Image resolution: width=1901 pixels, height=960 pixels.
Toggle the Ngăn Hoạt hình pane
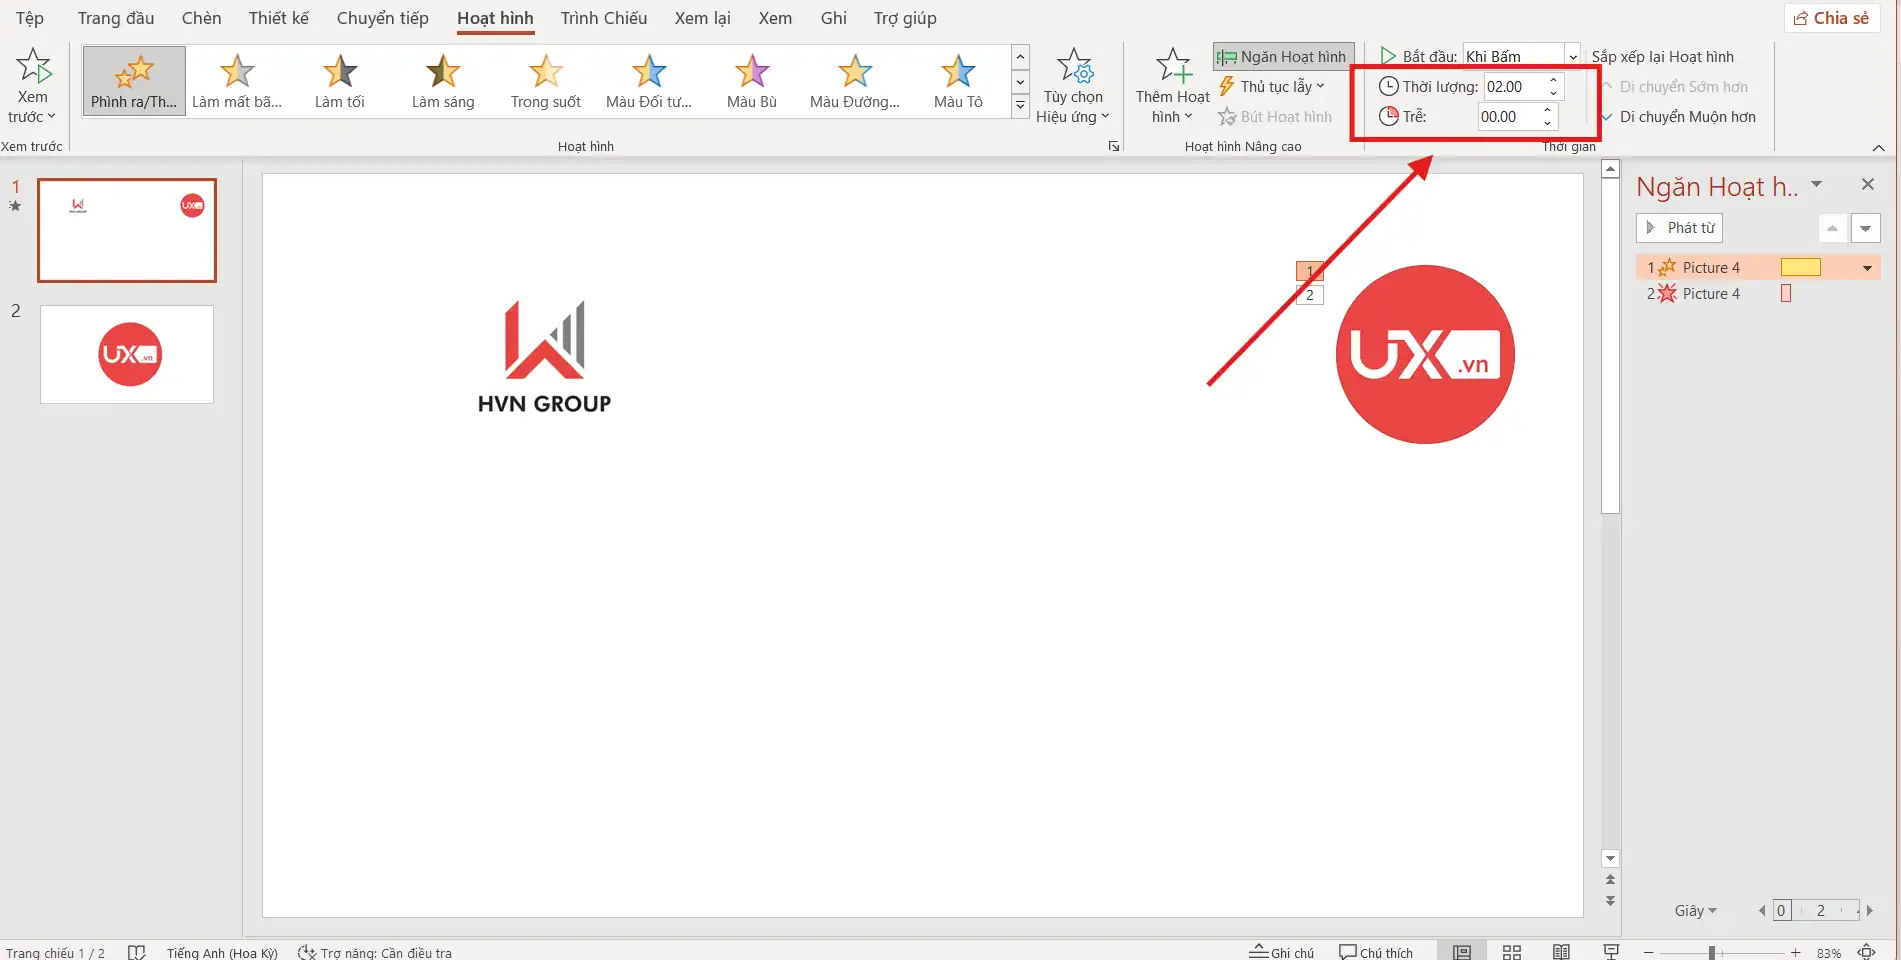click(1283, 57)
